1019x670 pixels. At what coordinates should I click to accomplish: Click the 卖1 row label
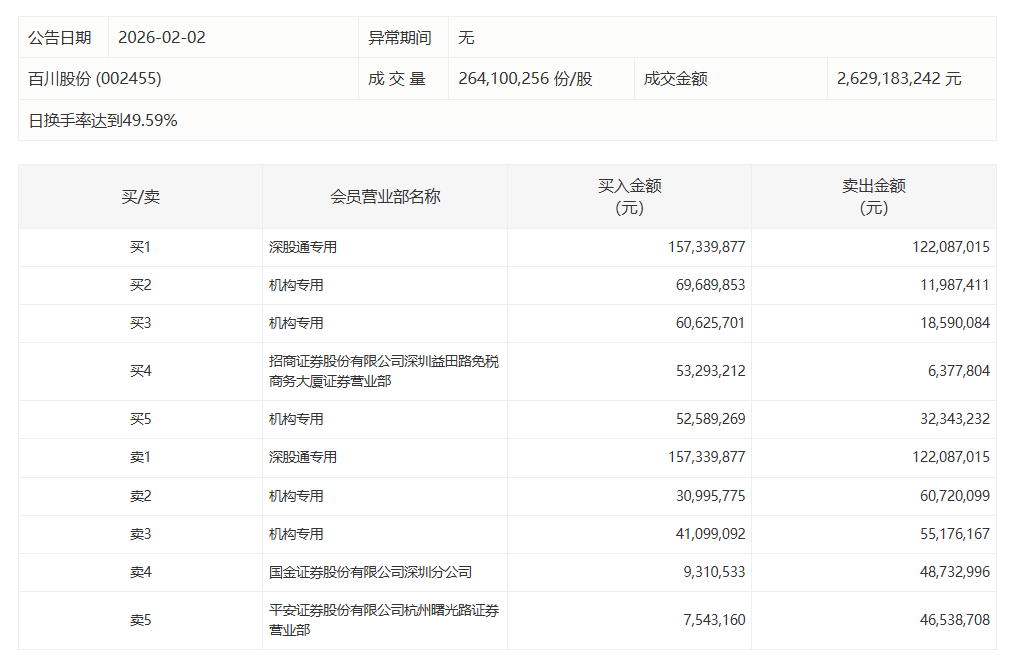point(140,457)
